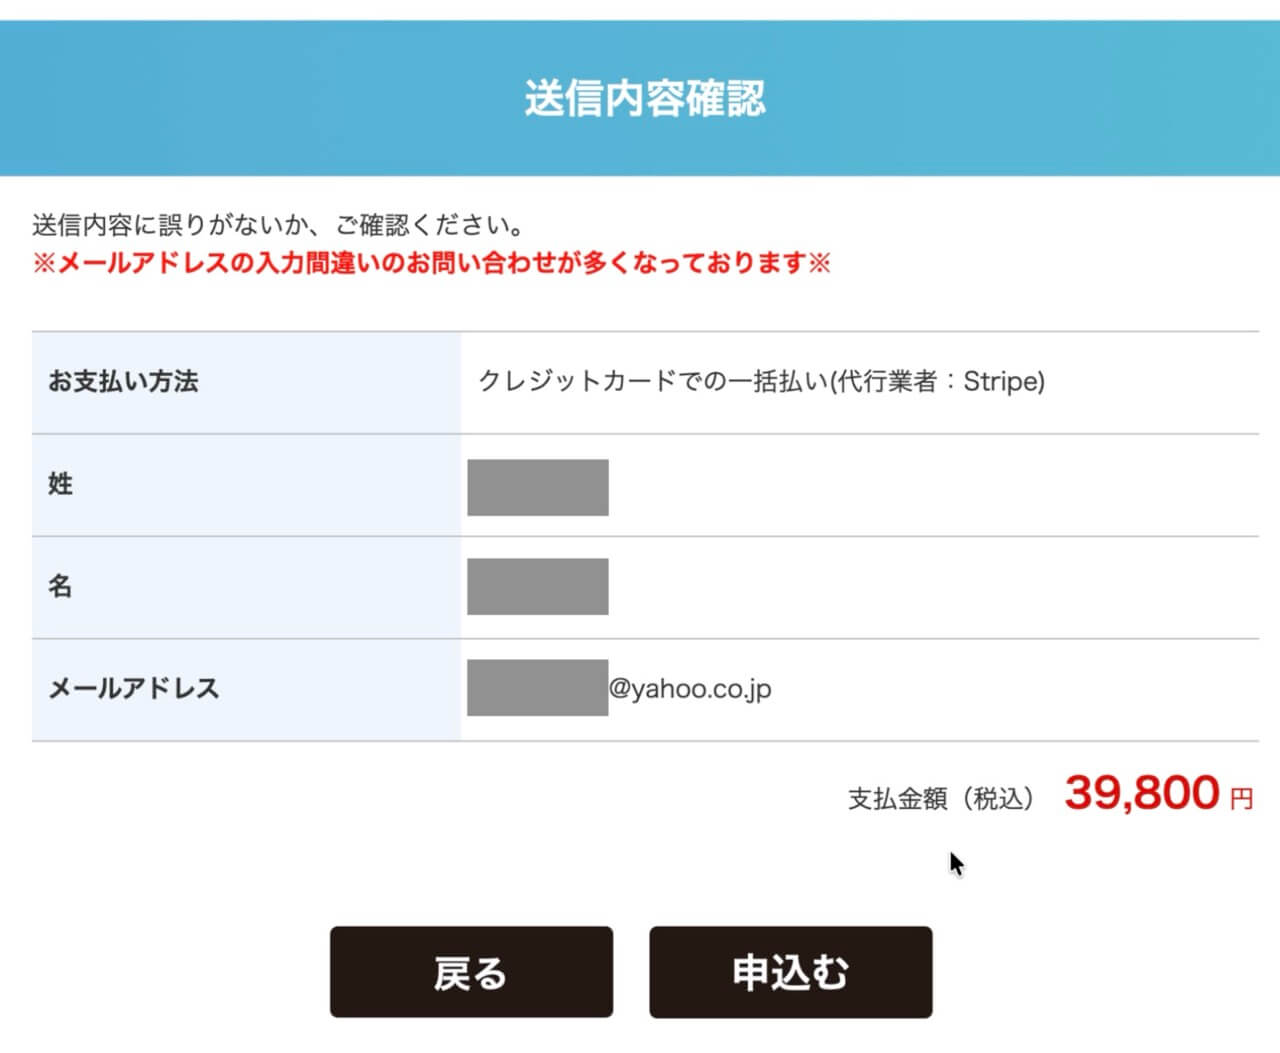Click the 申込む (Apply) button
The width and height of the screenshot is (1280, 1053).
[791, 971]
